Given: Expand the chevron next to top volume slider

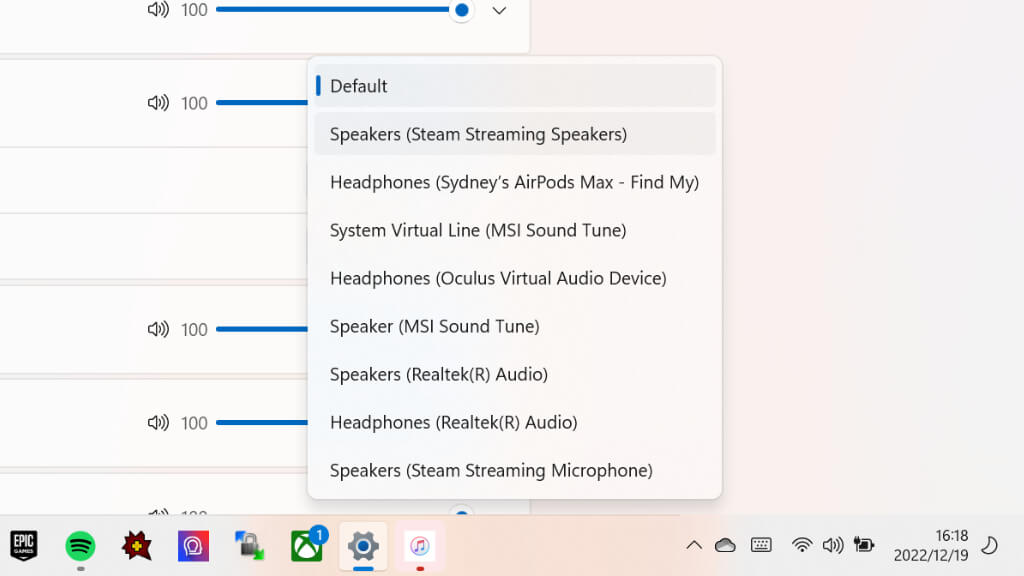Looking at the screenshot, I should (499, 11).
